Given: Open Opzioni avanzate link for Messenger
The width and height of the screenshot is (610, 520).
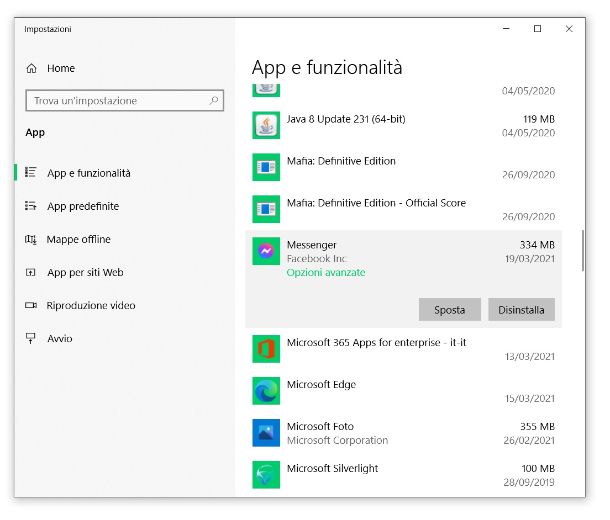Looking at the screenshot, I should 326,273.
